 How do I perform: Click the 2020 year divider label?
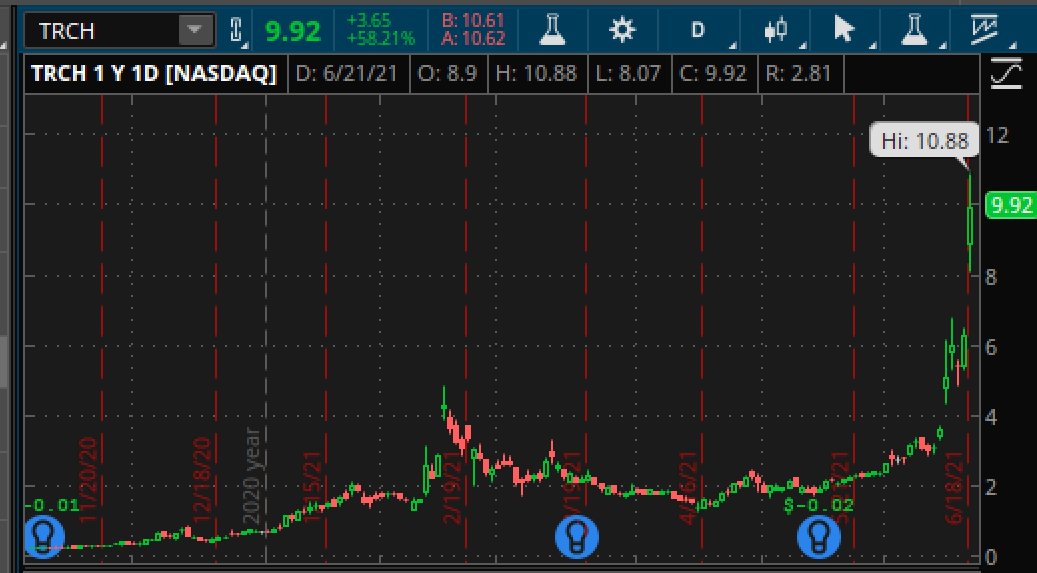pyautogui.click(x=251, y=475)
